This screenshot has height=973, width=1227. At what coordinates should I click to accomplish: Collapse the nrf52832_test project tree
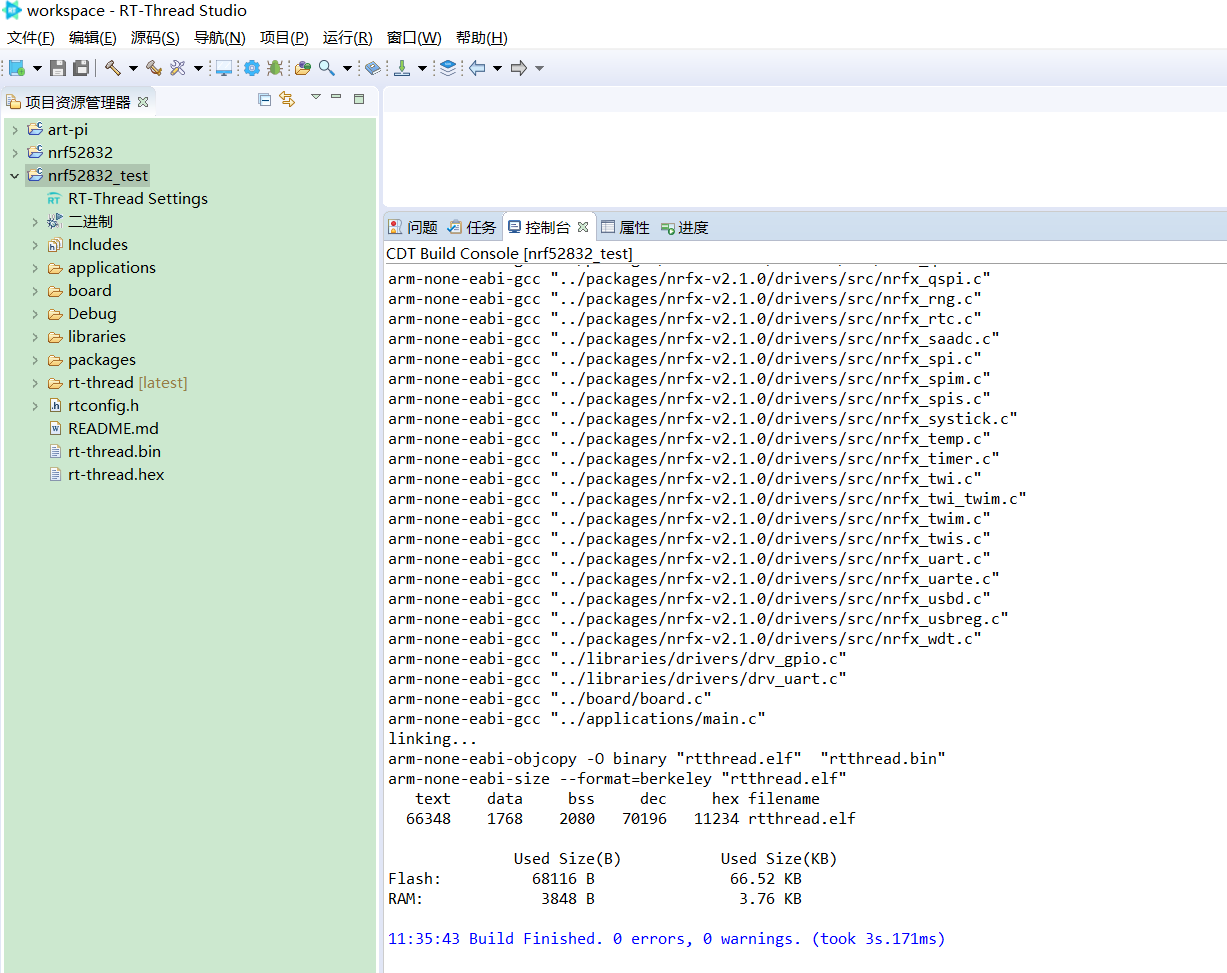14,176
